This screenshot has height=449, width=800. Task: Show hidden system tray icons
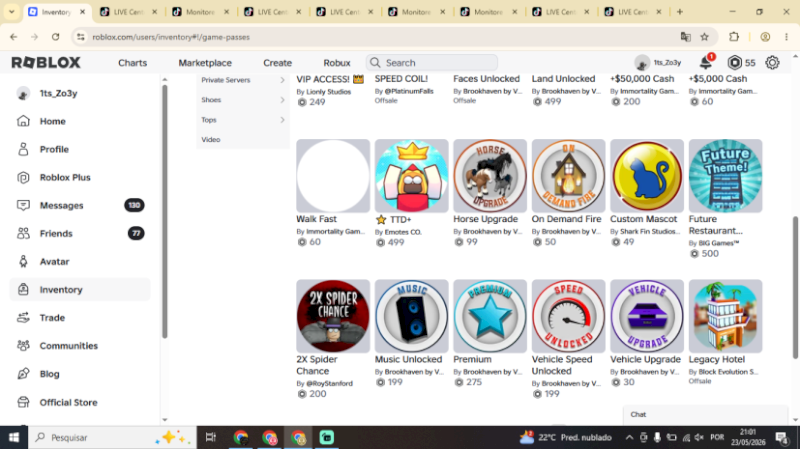(x=629, y=437)
